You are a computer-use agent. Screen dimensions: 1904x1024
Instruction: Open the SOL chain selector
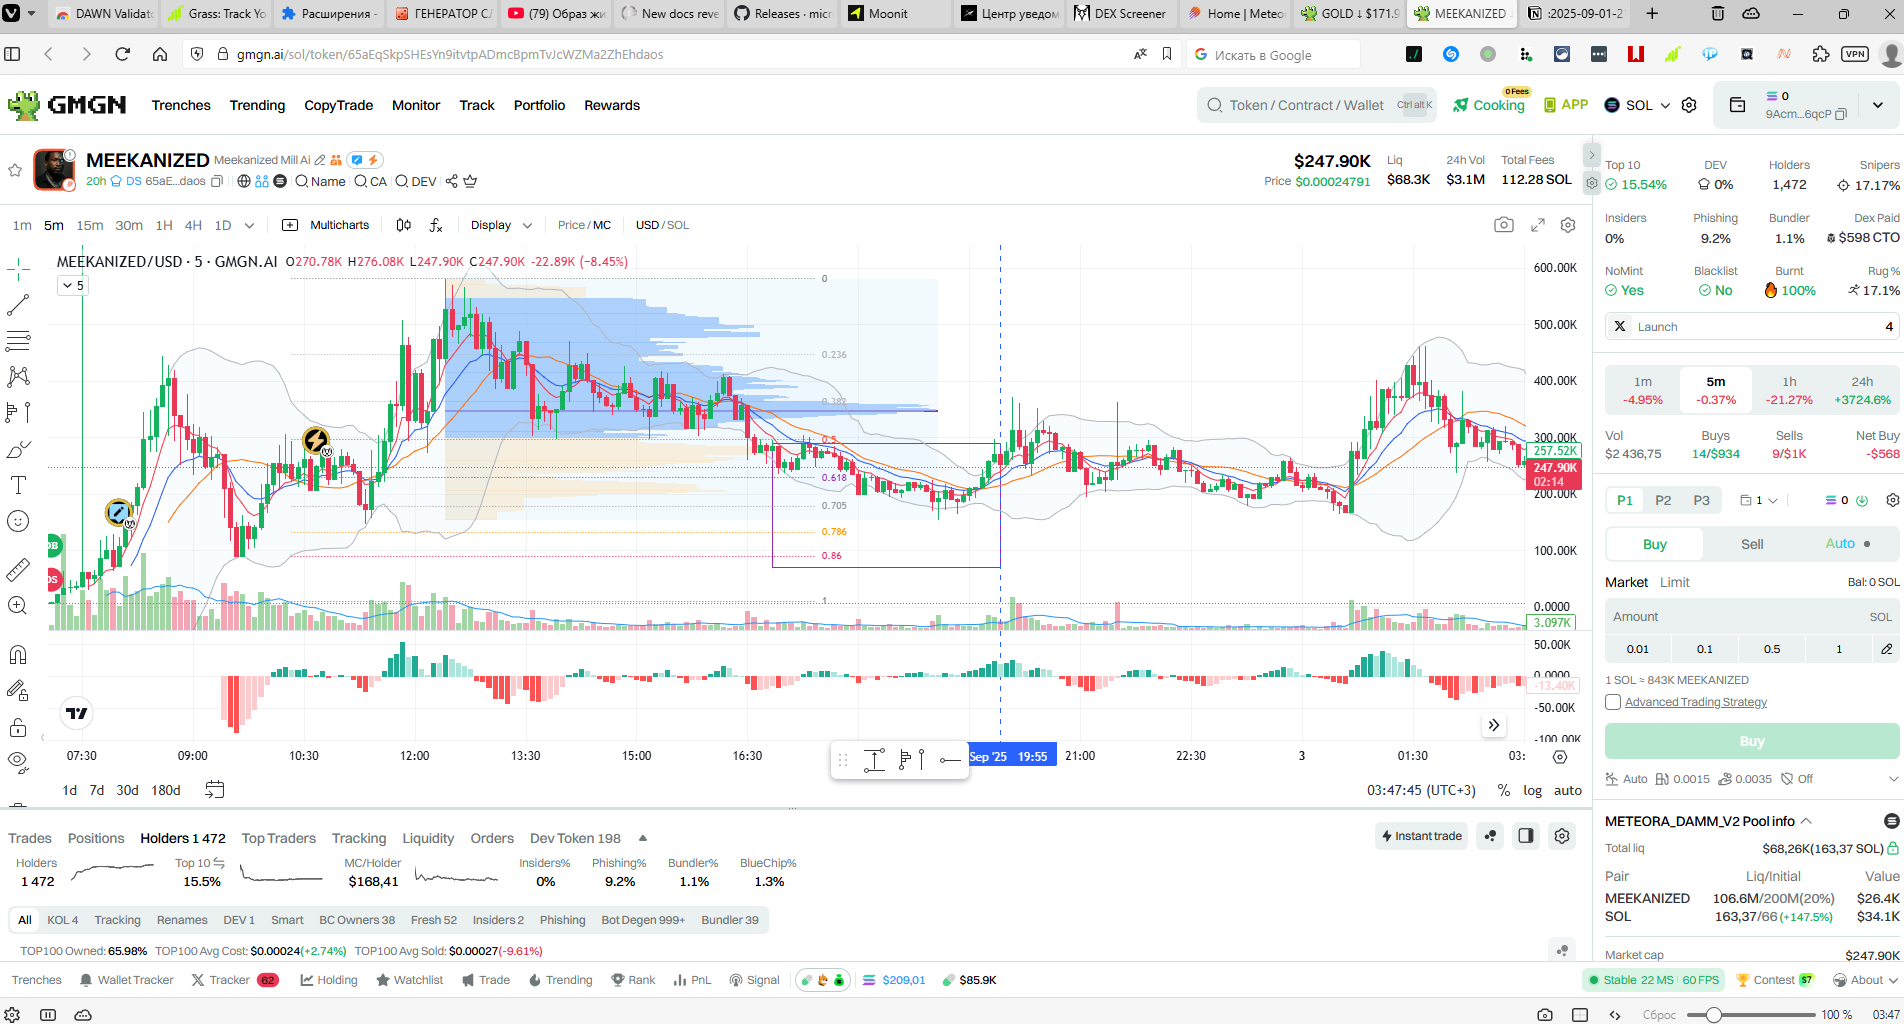point(1637,105)
